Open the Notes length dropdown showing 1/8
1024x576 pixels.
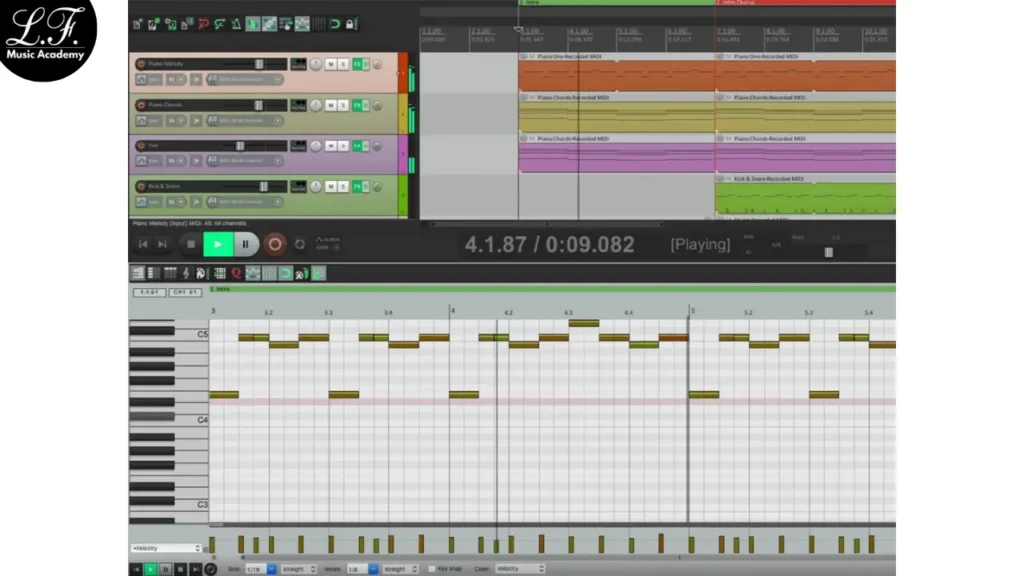pos(360,568)
